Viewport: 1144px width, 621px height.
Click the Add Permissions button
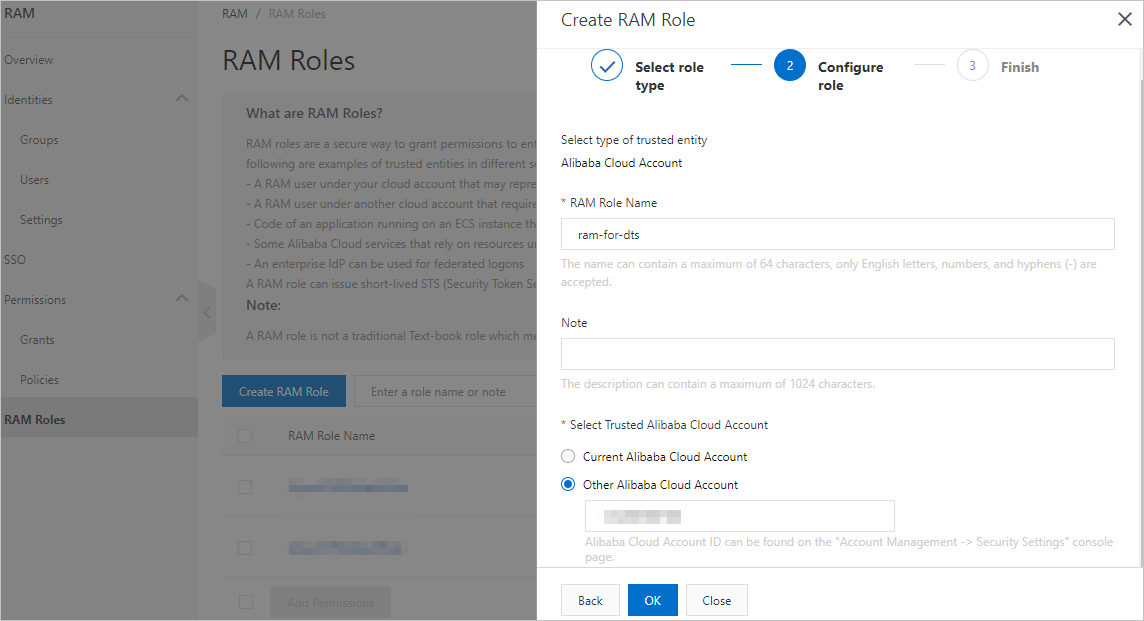tap(331, 602)
